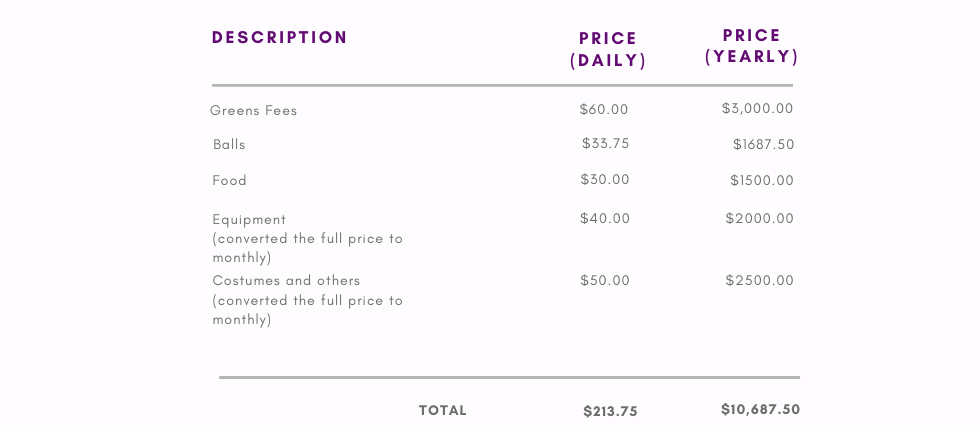
Task: Click the $1500.00 yearly food price
Action: pos(762,181)
